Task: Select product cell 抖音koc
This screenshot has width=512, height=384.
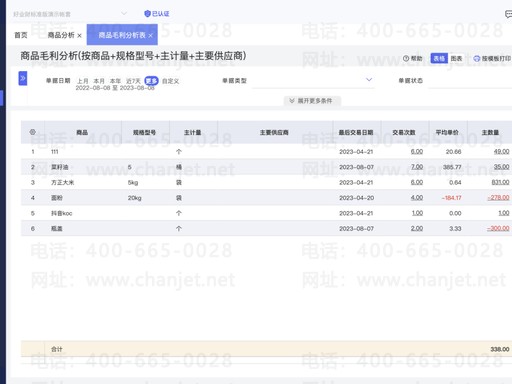Action: [x=62, y=213]
